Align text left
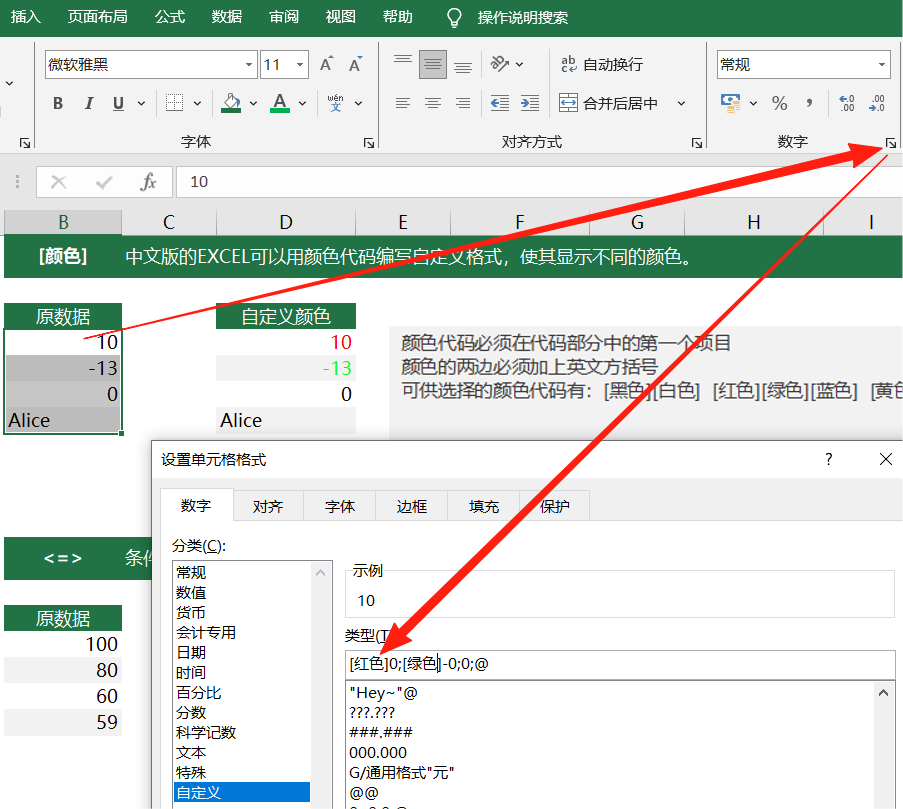This screenshot has width=903, height=809. pos(403,104)
